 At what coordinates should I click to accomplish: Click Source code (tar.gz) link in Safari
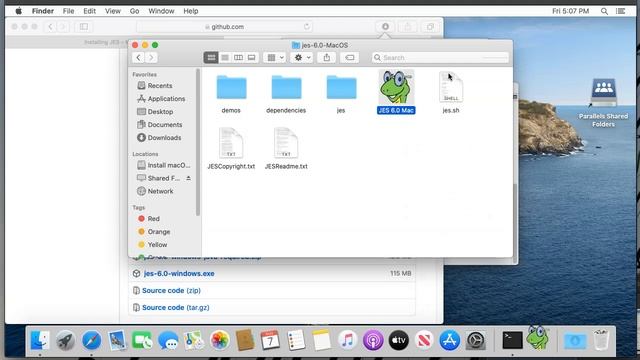[176, 307]
